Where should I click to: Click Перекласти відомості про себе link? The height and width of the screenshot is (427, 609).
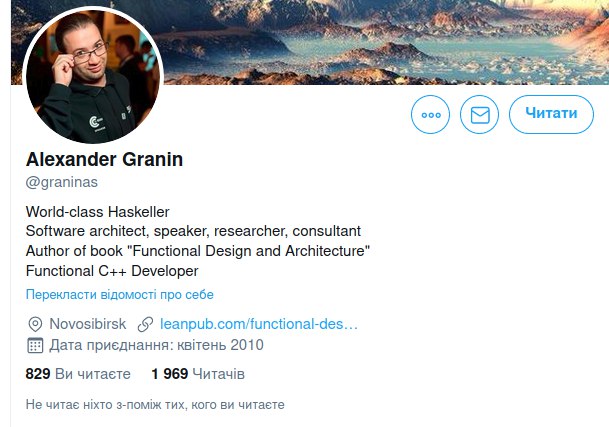tap(120, 294)
